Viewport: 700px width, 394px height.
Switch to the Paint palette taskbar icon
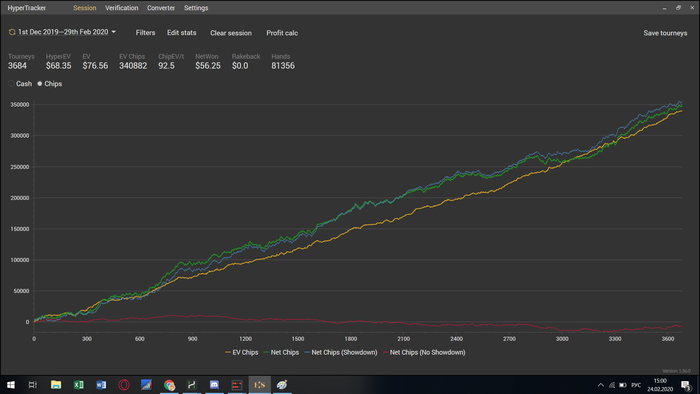click(x=282, y=385)
